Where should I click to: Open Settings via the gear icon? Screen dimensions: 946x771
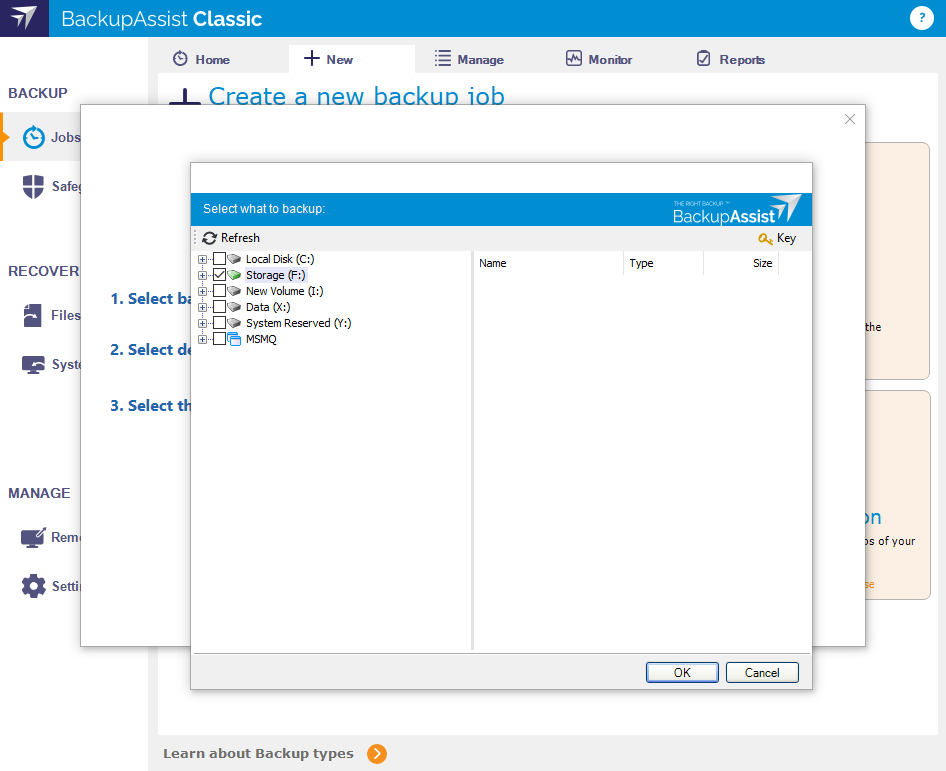pyautogui.click(x=34, y=586)
